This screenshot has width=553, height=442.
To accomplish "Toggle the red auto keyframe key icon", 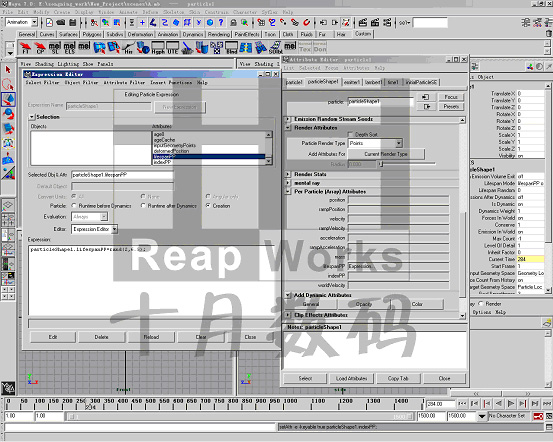I will [538, 416].
